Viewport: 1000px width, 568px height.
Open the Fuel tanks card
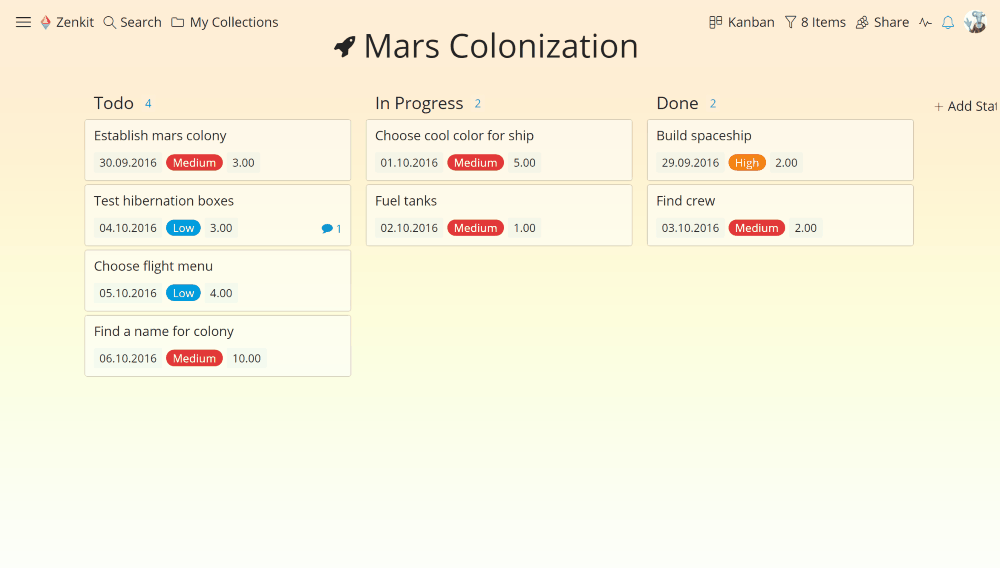499,215
